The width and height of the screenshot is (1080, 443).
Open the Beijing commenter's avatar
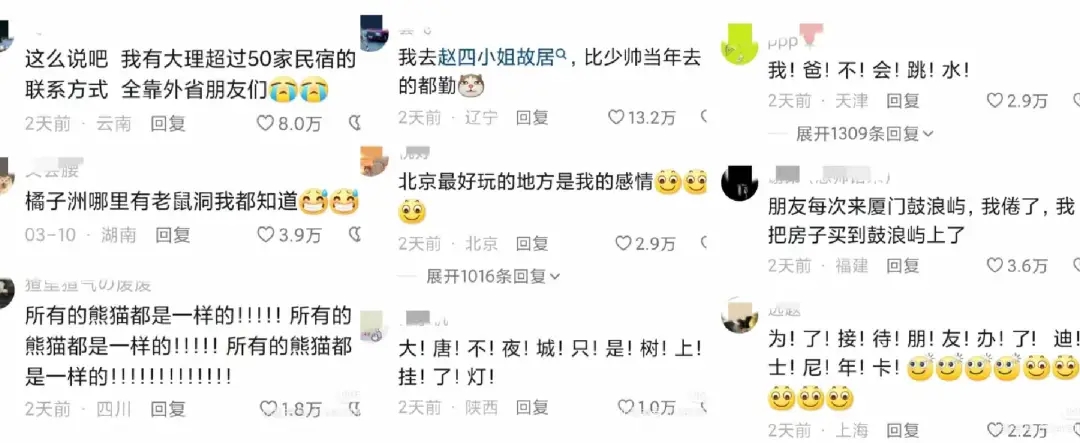375,162
